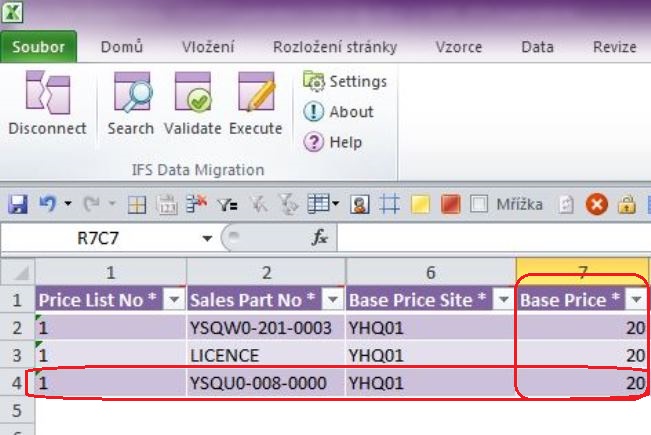
Task: Click the person portrait icon in toolbar
Action: [x=360, y=205]
